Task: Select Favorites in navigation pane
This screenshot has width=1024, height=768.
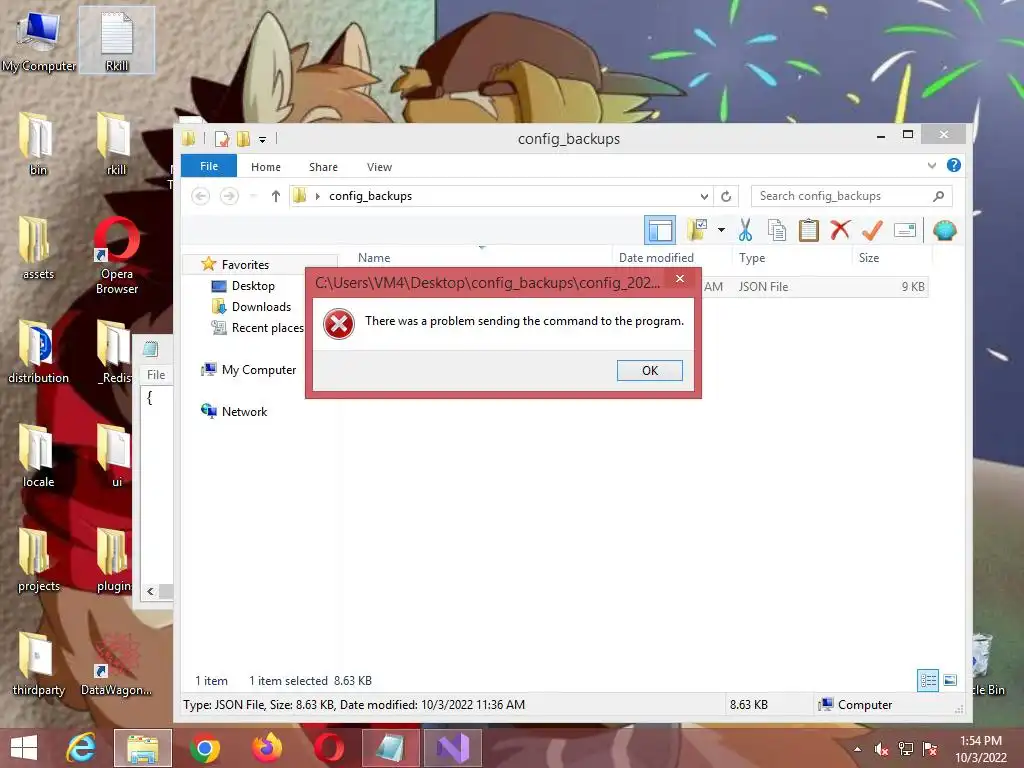Action: click(x=245, y=264)
